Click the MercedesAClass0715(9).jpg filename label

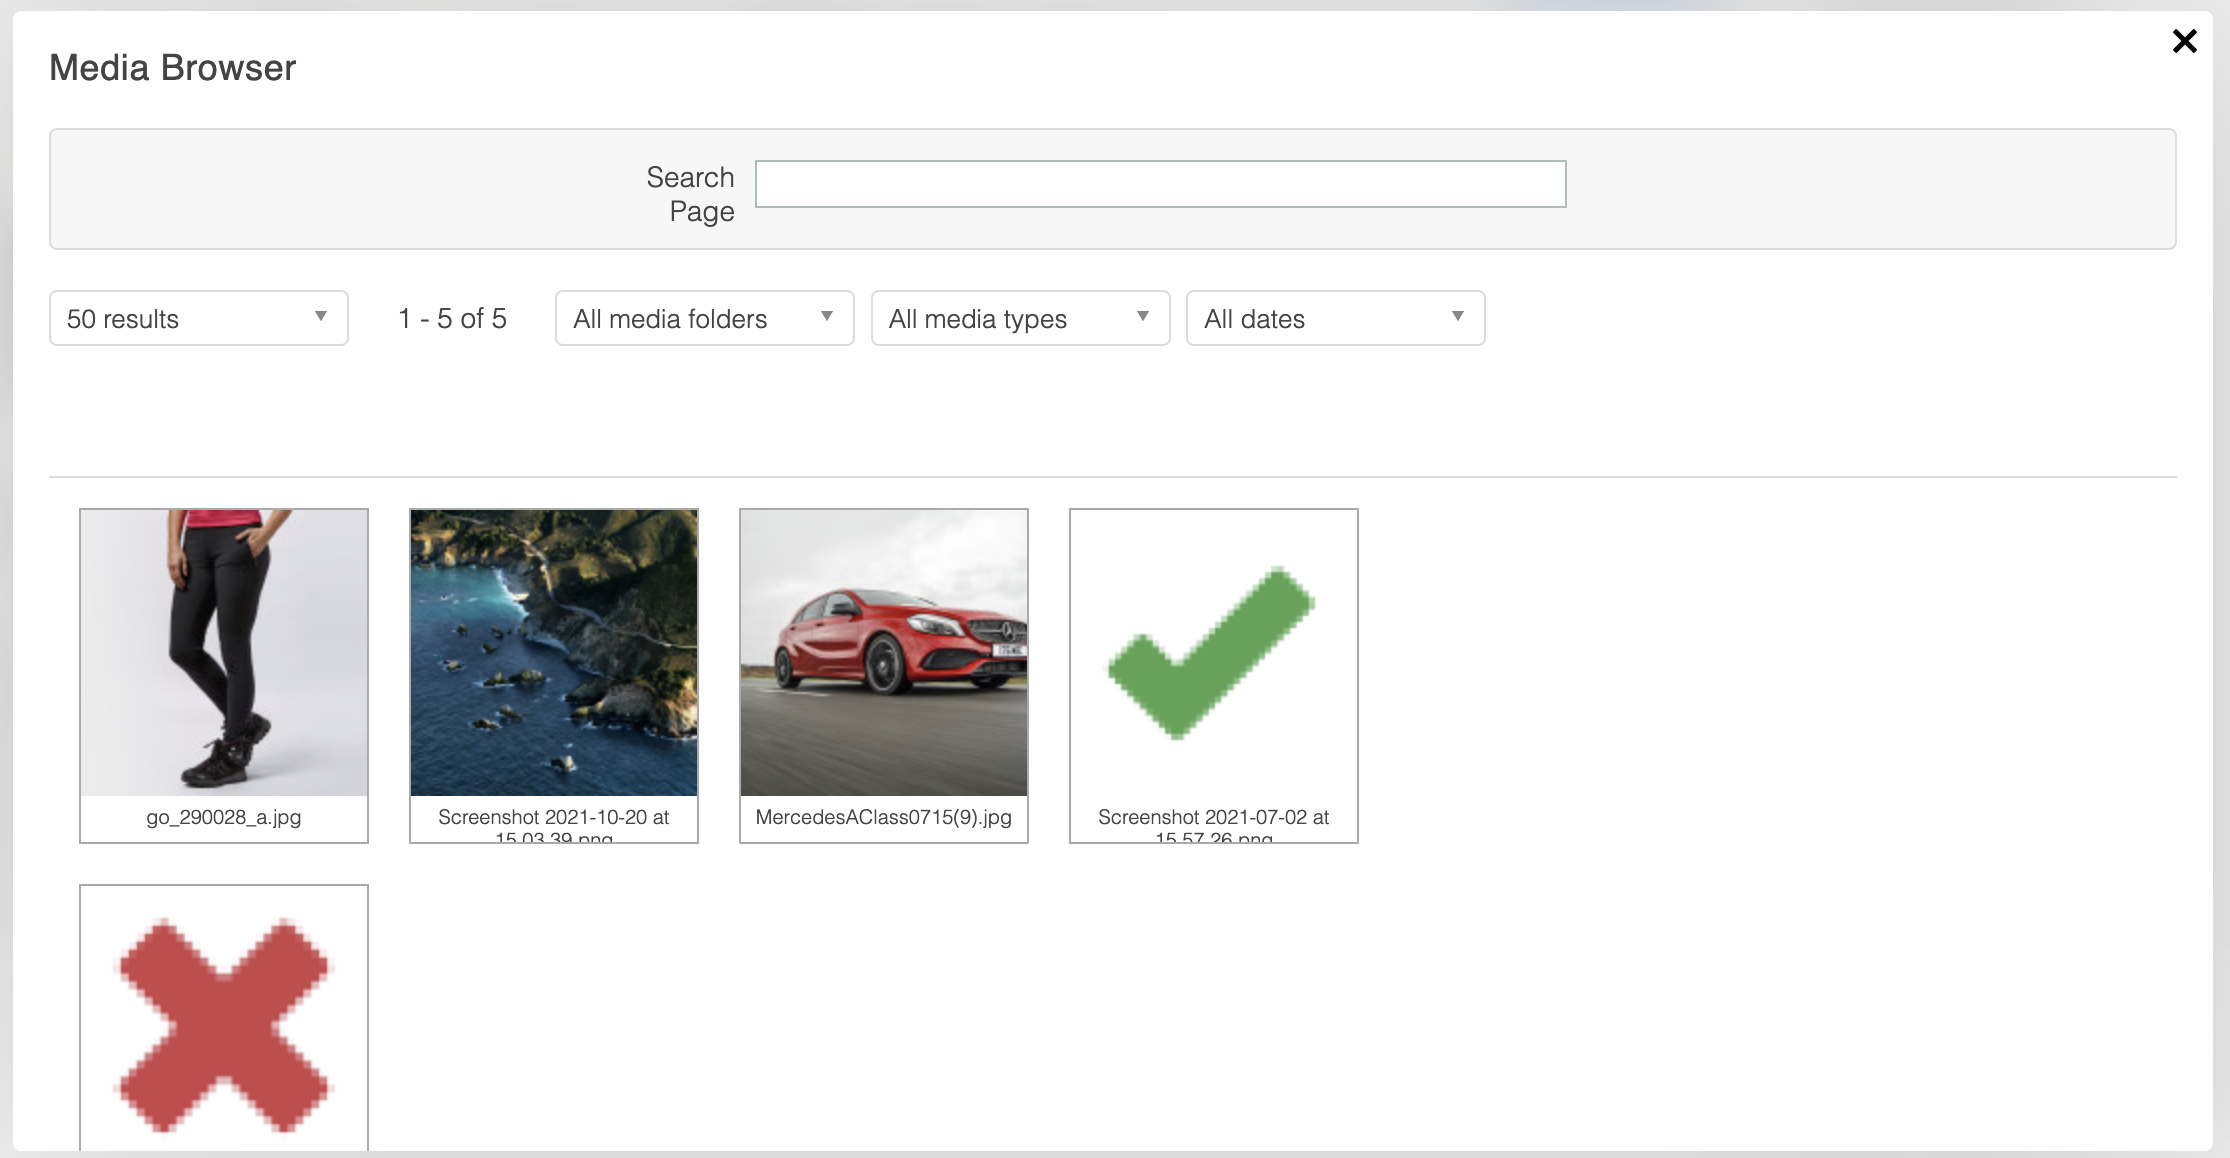tap(884, 817)
